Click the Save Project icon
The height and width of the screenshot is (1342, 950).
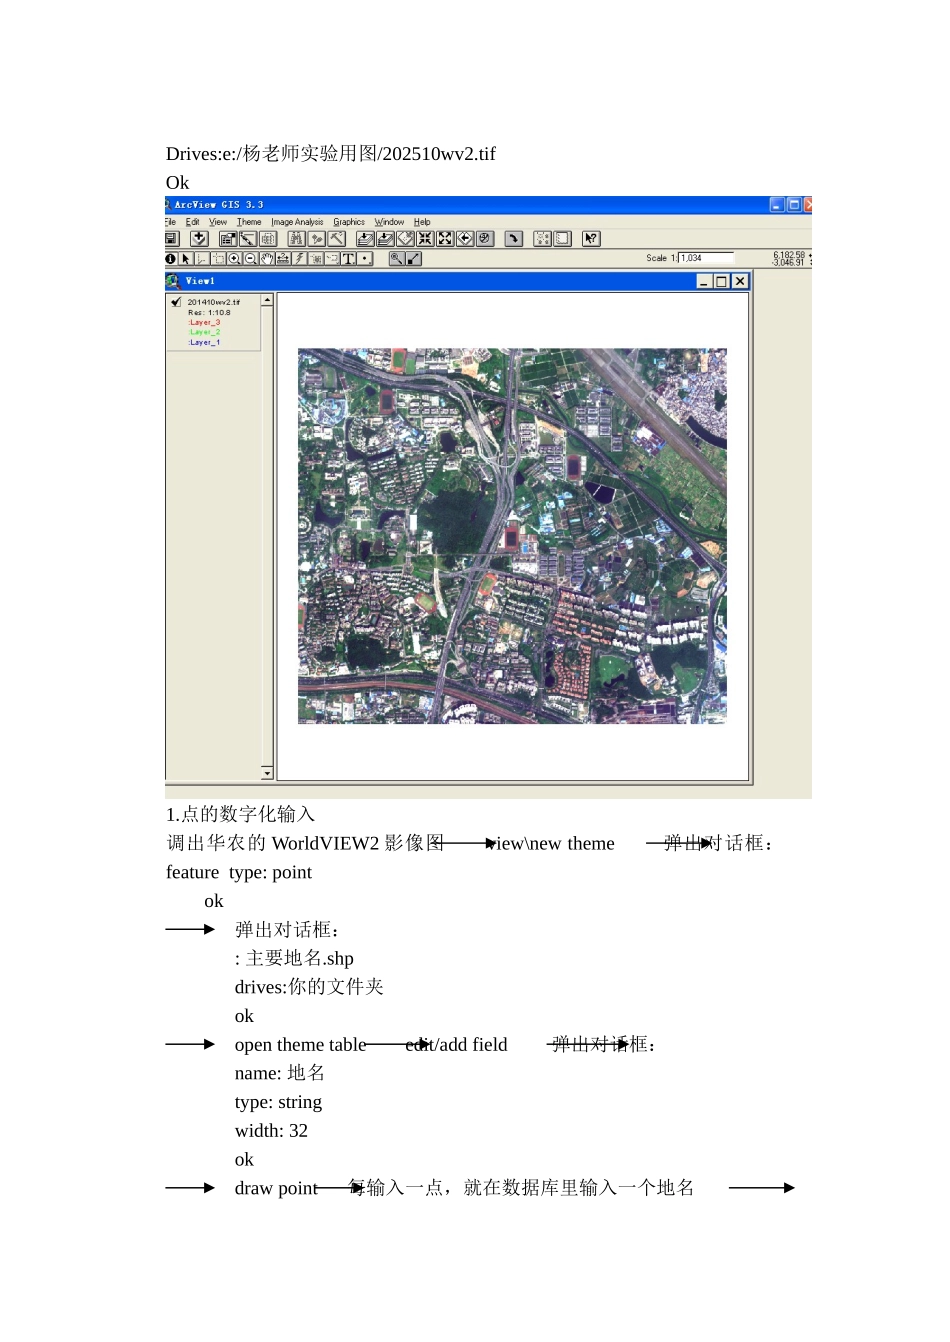click(171, 239)
